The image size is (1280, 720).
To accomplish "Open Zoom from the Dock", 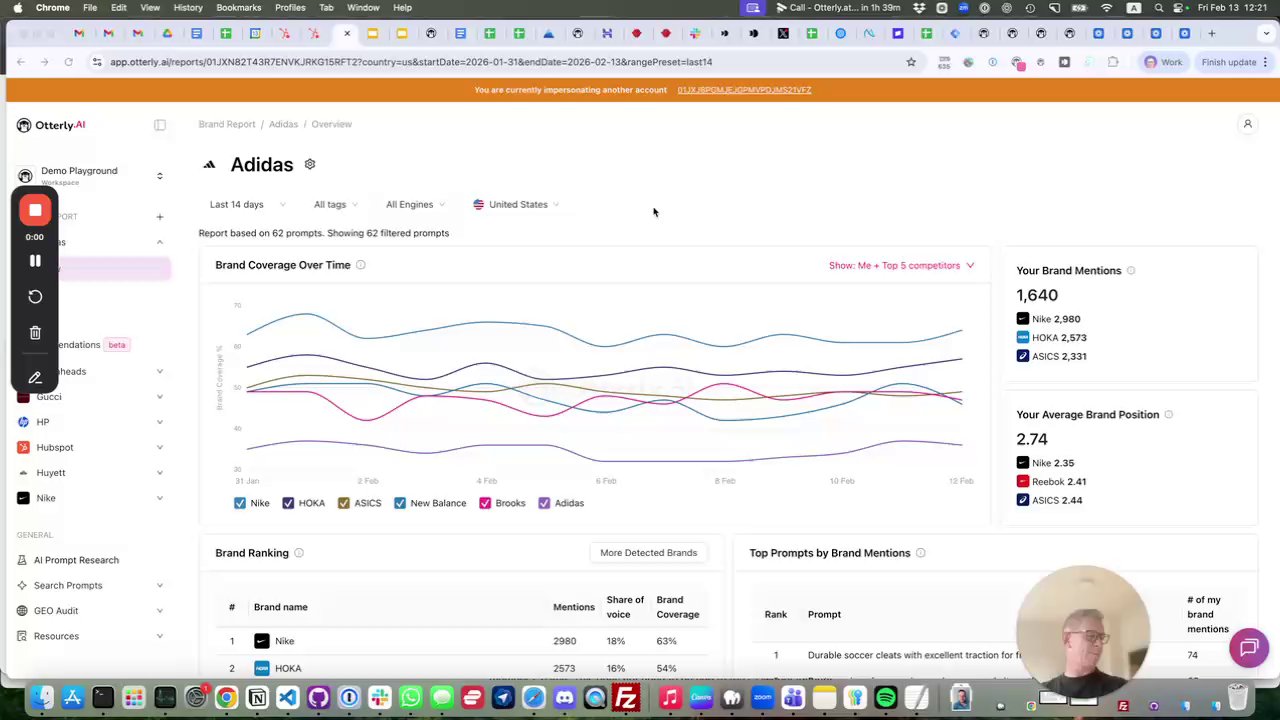I will pyautogui.click(x=762, y=697).
